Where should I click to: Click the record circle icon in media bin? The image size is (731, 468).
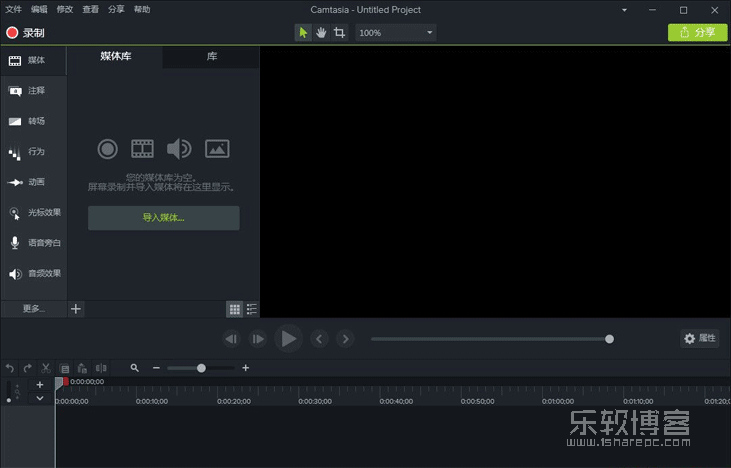point(107,149)
